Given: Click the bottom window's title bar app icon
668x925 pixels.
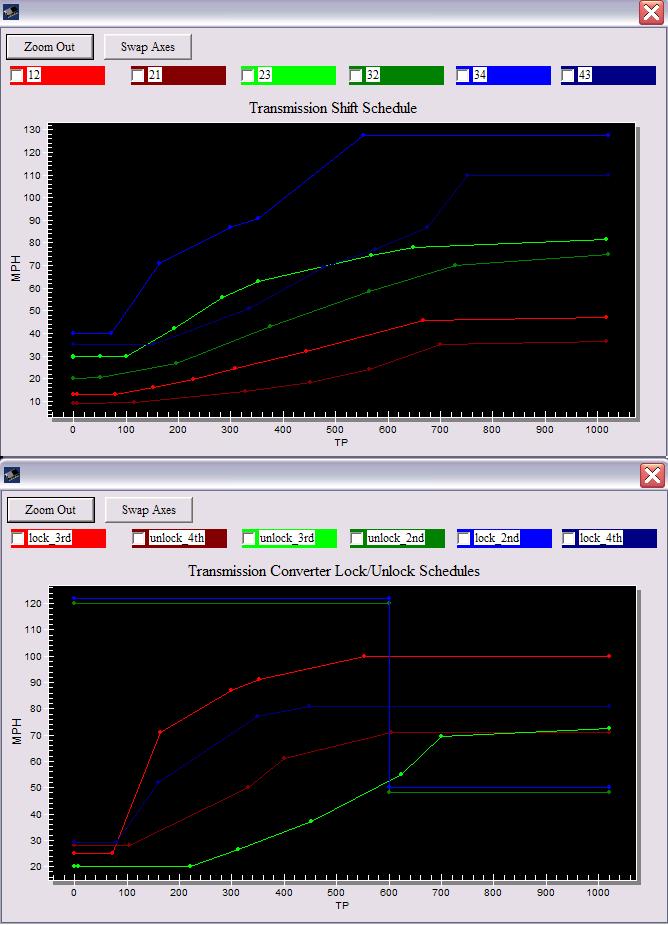Looking at the screenshot, I should coord(12,475).
